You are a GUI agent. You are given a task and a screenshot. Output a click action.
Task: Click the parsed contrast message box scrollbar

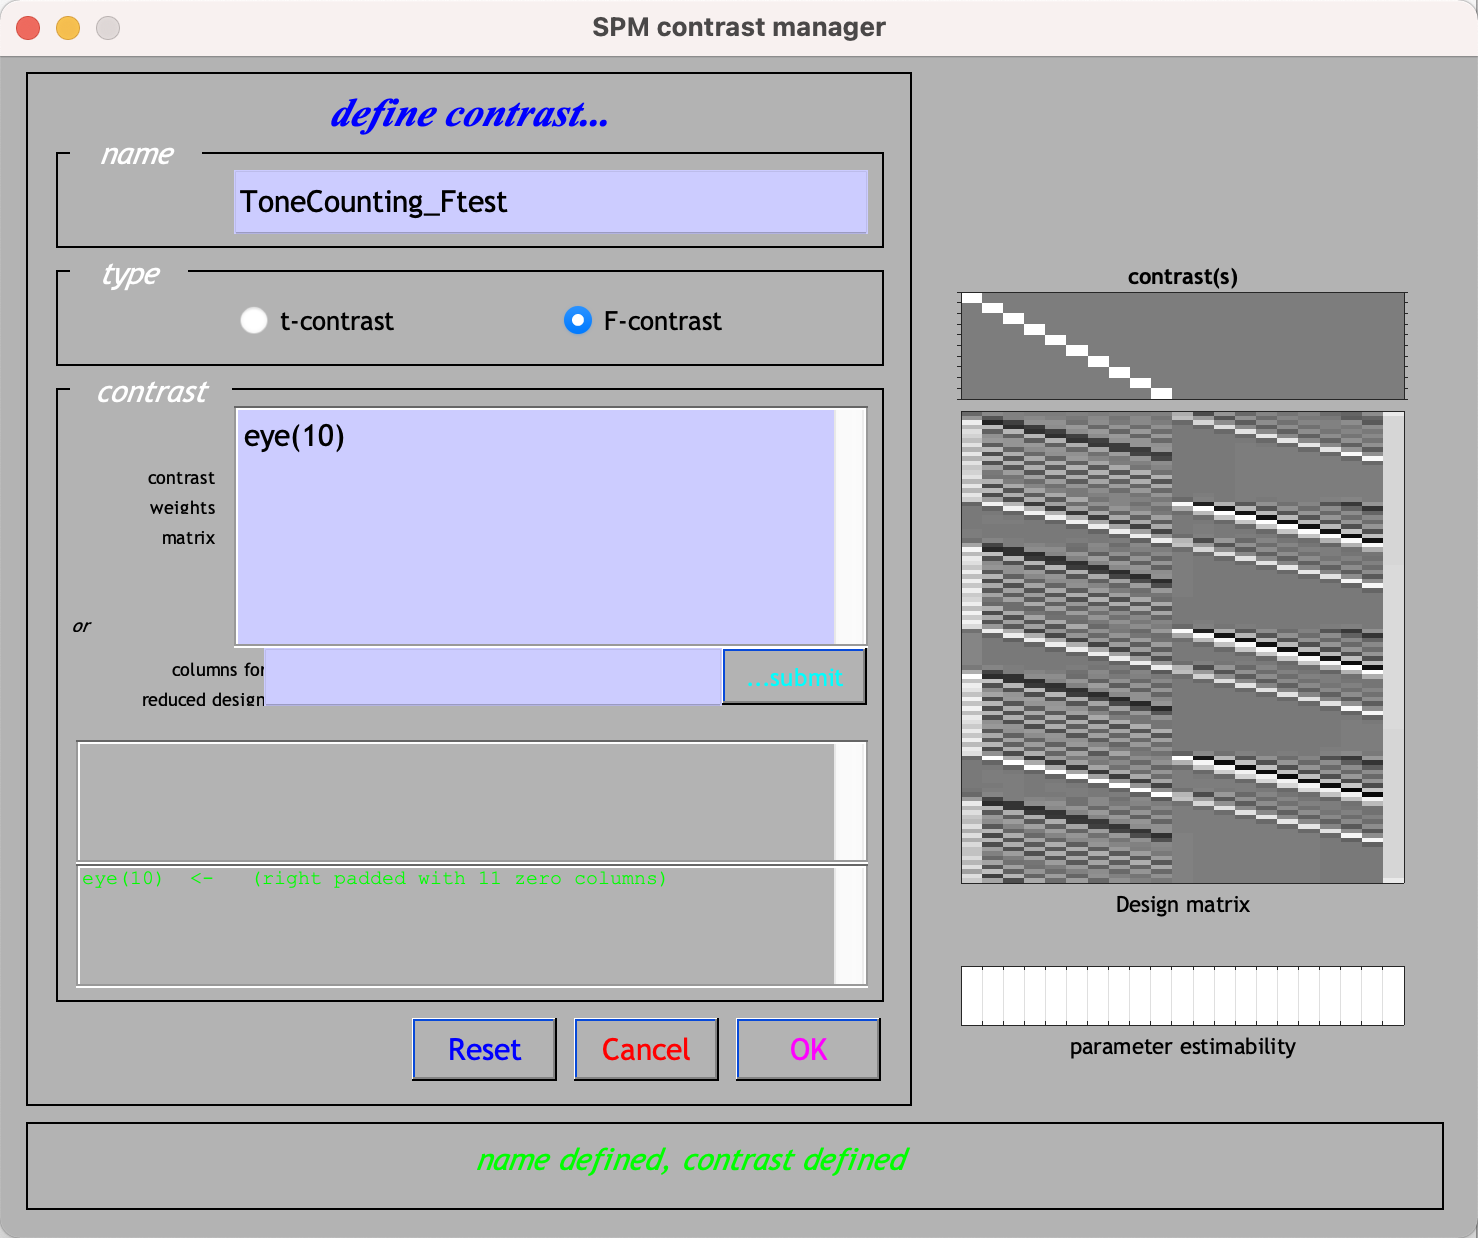click(x=850, y=926)
